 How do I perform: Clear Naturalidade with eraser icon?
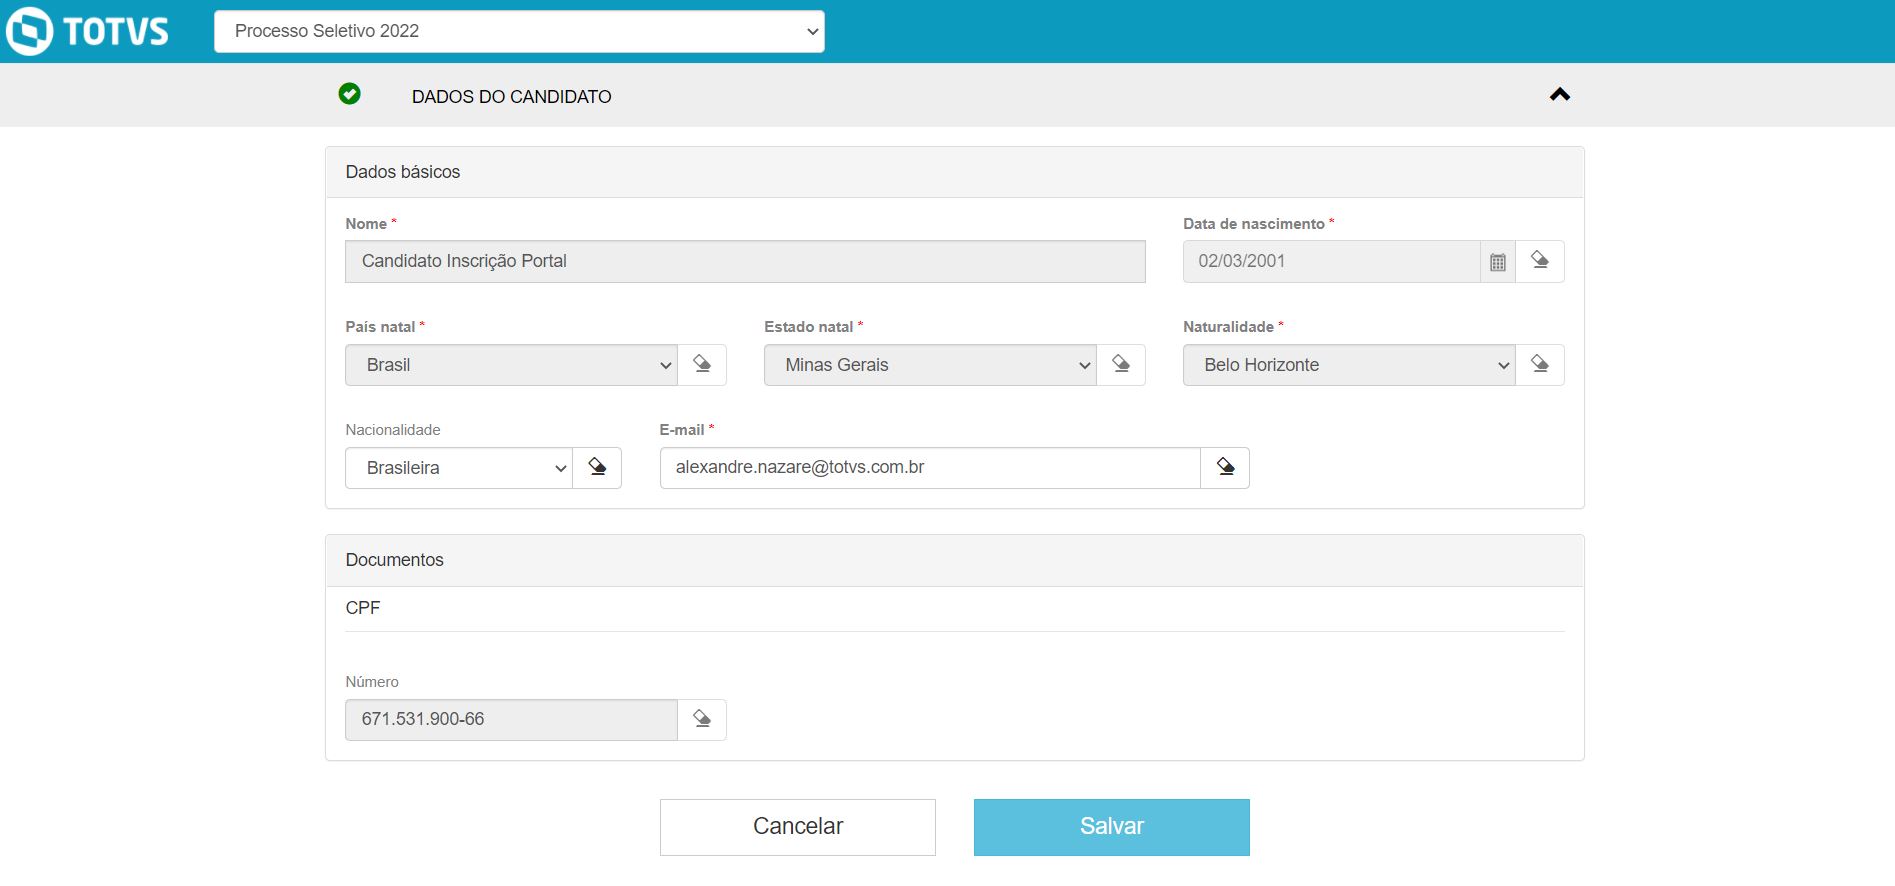[x=1540, y=365]
